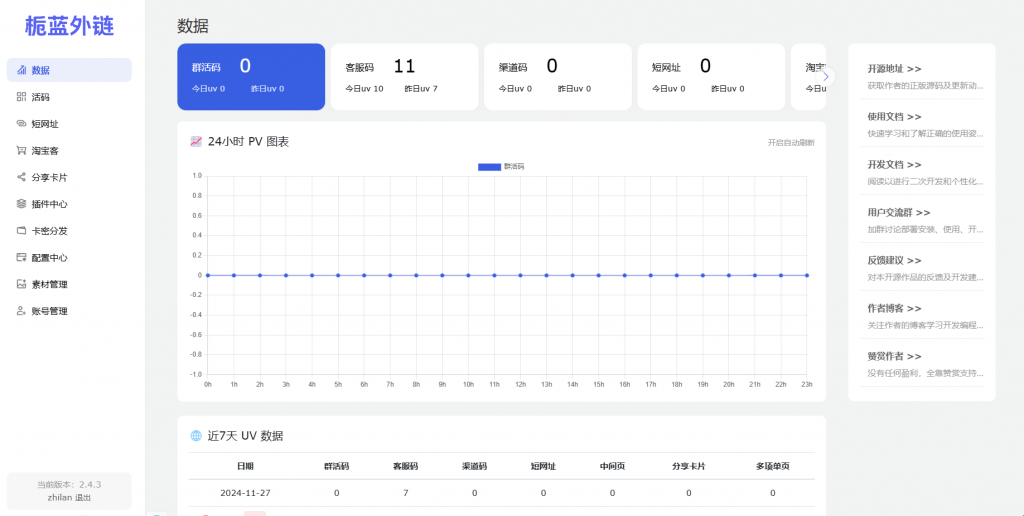This screenshot has height=516, width=1024.
Task: Click the 今日uv 10 text in 客服码 card
Action: (364, 89)
